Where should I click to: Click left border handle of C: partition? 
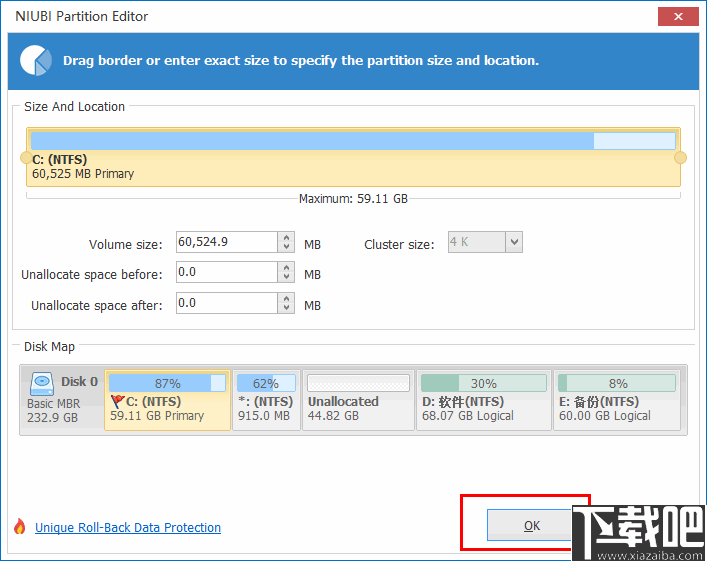pos(26,158)
